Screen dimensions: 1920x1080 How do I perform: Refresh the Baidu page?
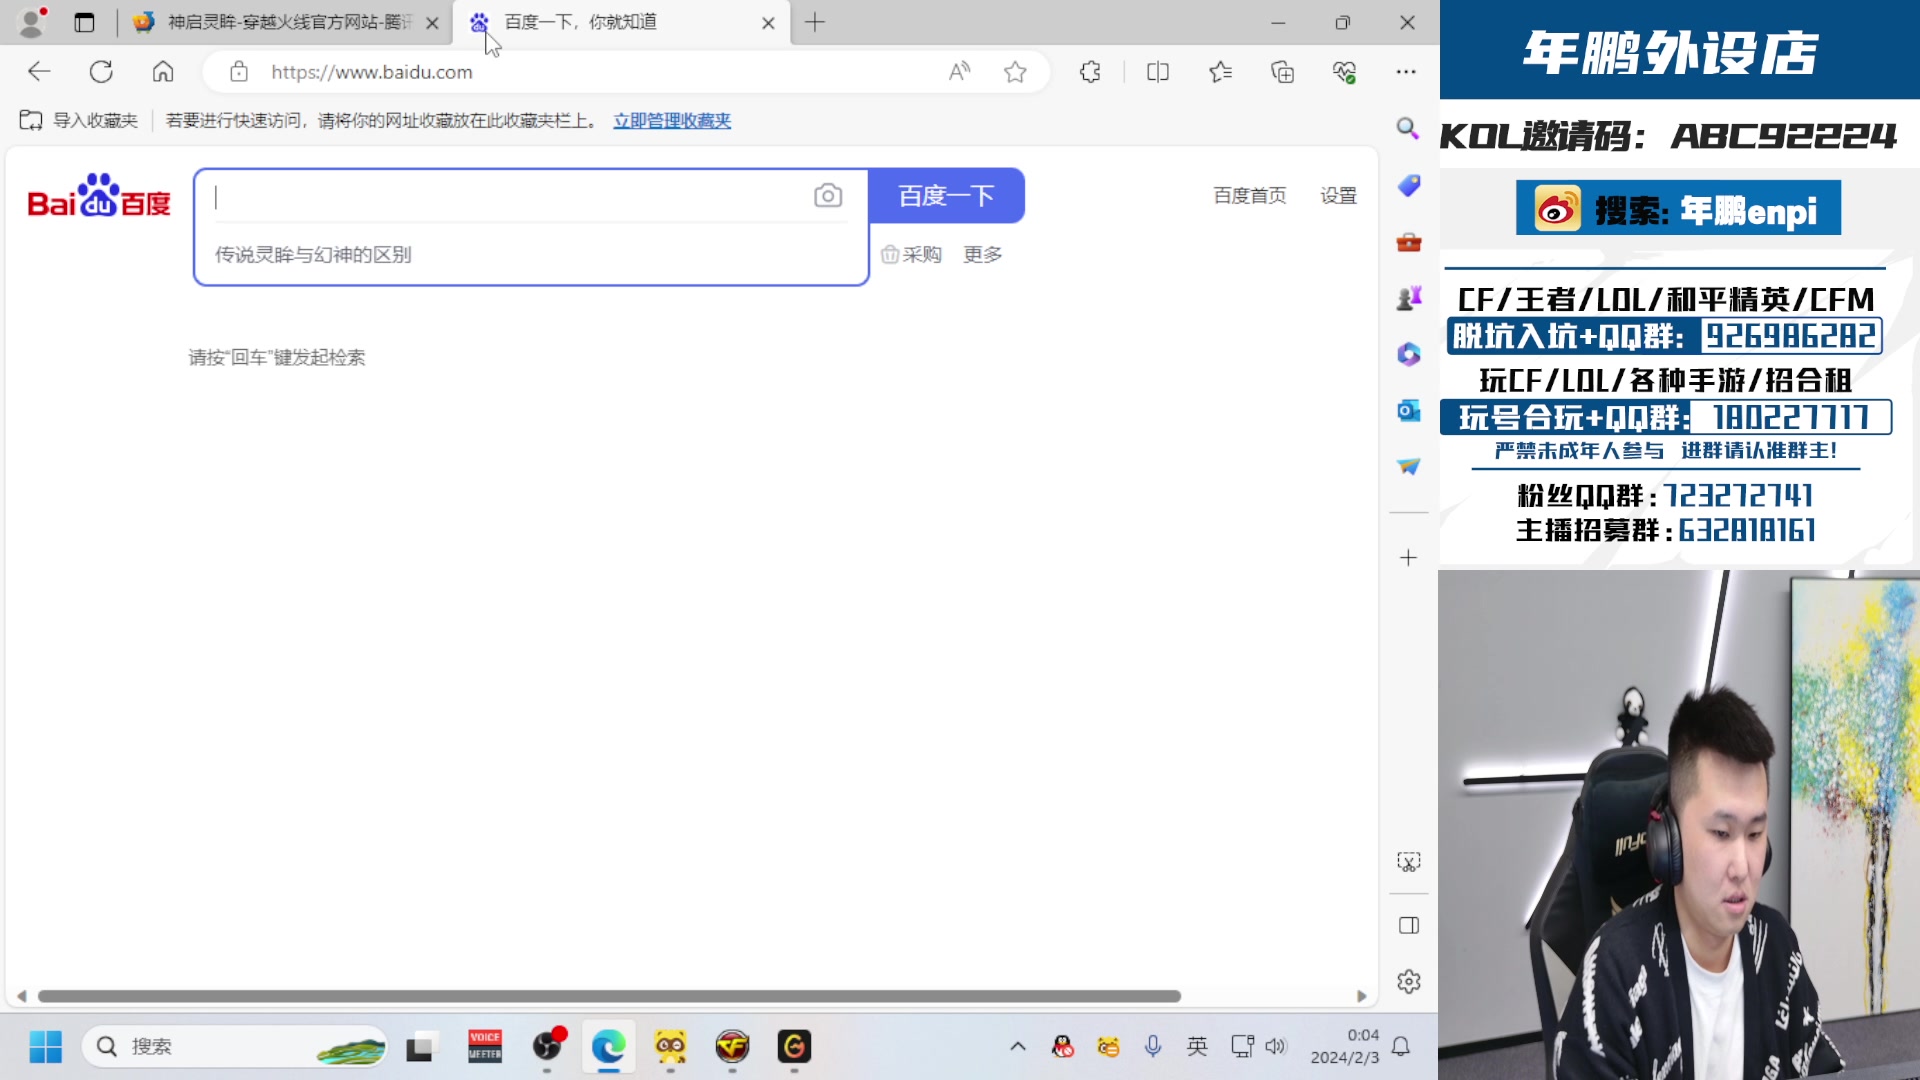101,71
